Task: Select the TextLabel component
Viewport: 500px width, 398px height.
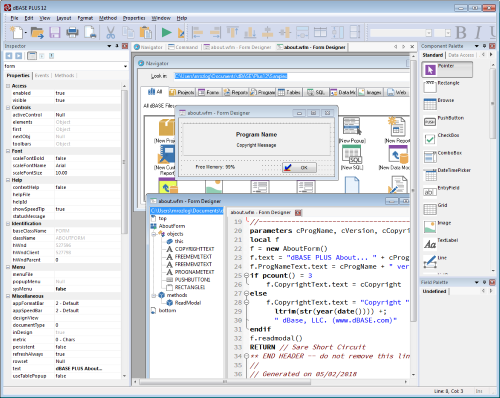Action: [x=441, y=244]
